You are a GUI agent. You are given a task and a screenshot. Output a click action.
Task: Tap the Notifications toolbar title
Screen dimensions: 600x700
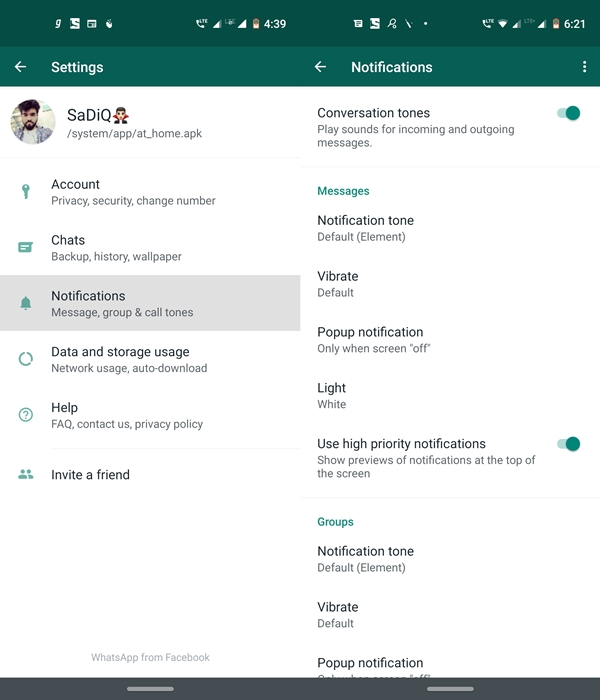[x=392, y=67]
